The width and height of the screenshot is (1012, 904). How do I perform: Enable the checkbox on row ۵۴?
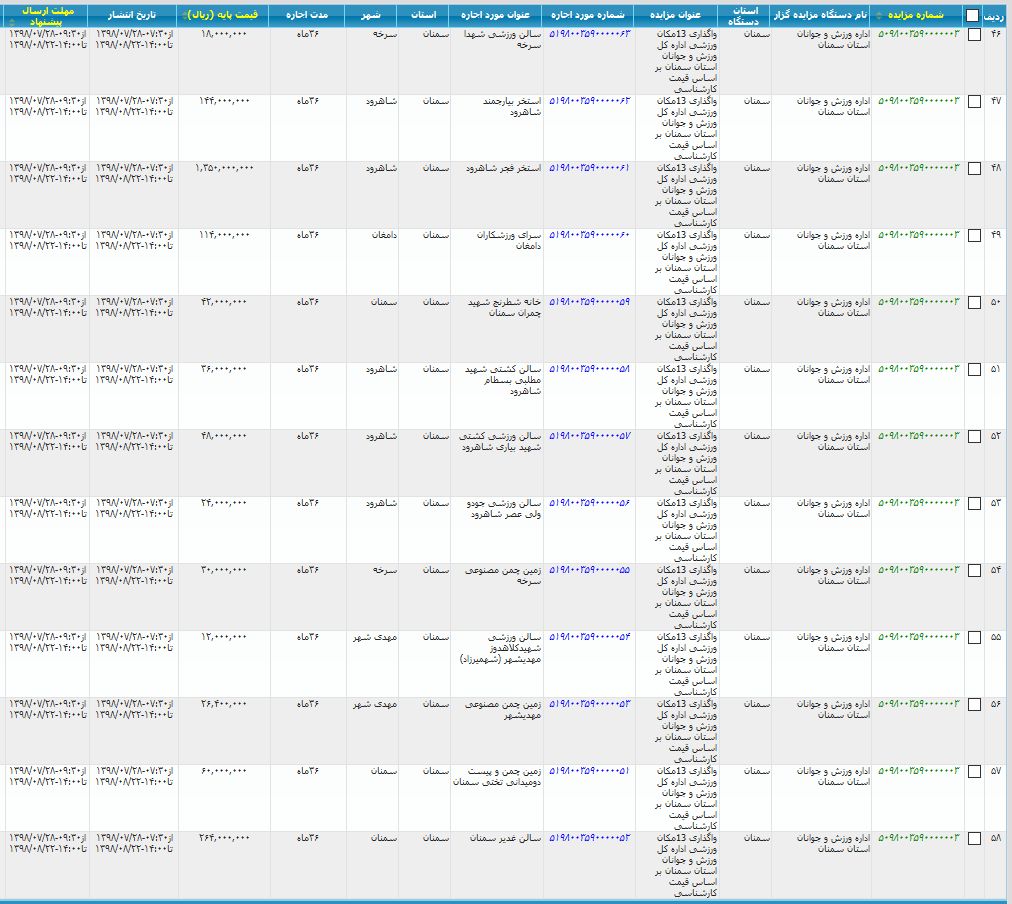[x=974, y=571]
